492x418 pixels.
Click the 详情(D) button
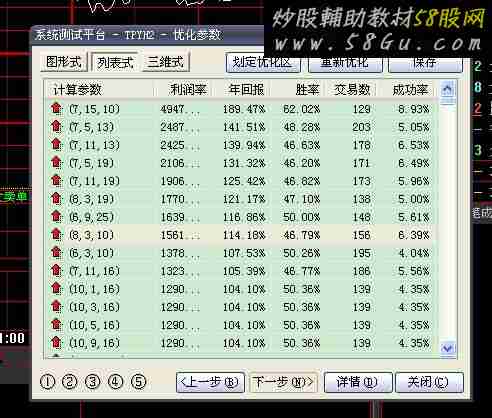point(358,382)
